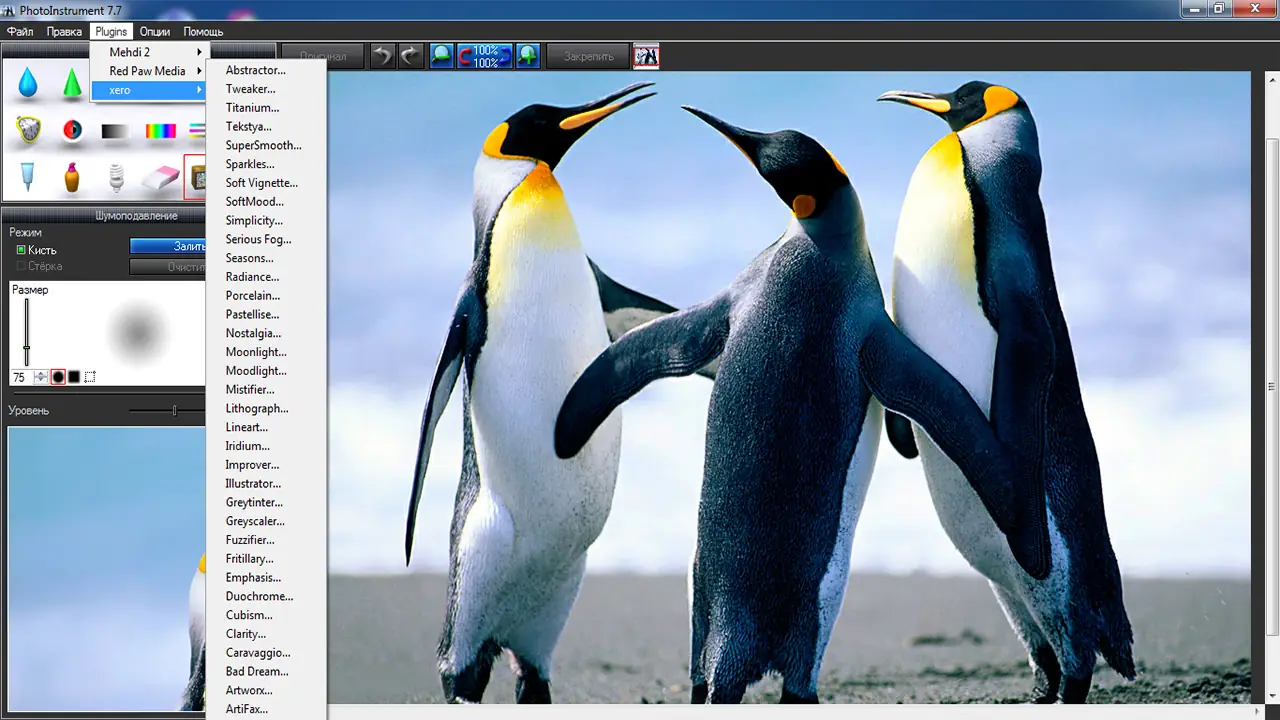Pick the rainbow color spectrum tool
Image resolution: width=1280 pixels, height=720 pixels.
(x=160, y=130)
